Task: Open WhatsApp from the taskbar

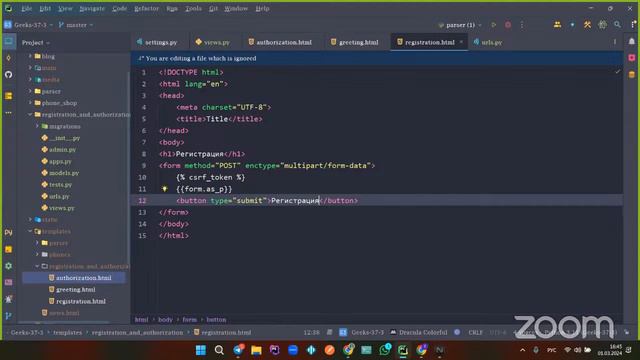Action: coord(385,349)
